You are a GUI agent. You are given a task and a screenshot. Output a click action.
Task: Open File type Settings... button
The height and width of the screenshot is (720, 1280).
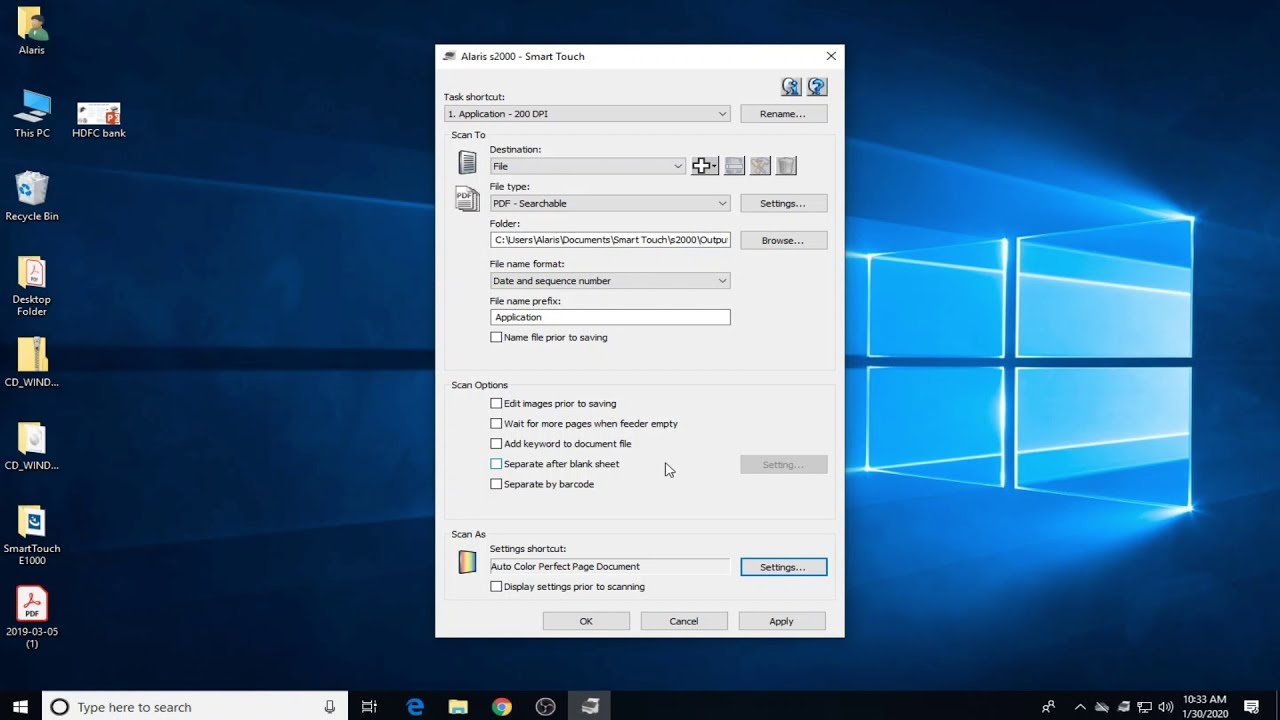(x=783, y=203)
